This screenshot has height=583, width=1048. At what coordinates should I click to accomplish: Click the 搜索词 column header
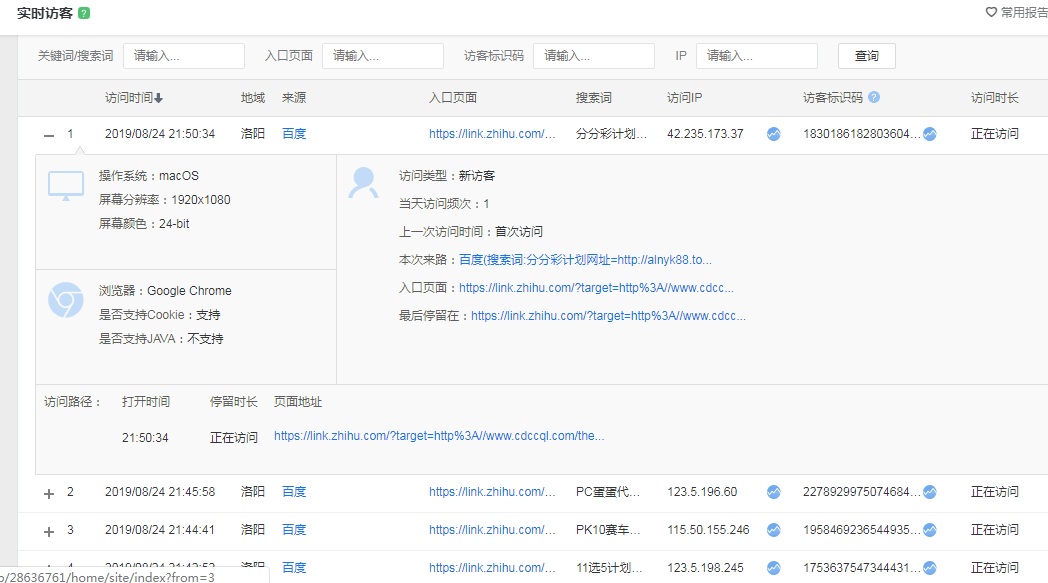click(594, 98)
